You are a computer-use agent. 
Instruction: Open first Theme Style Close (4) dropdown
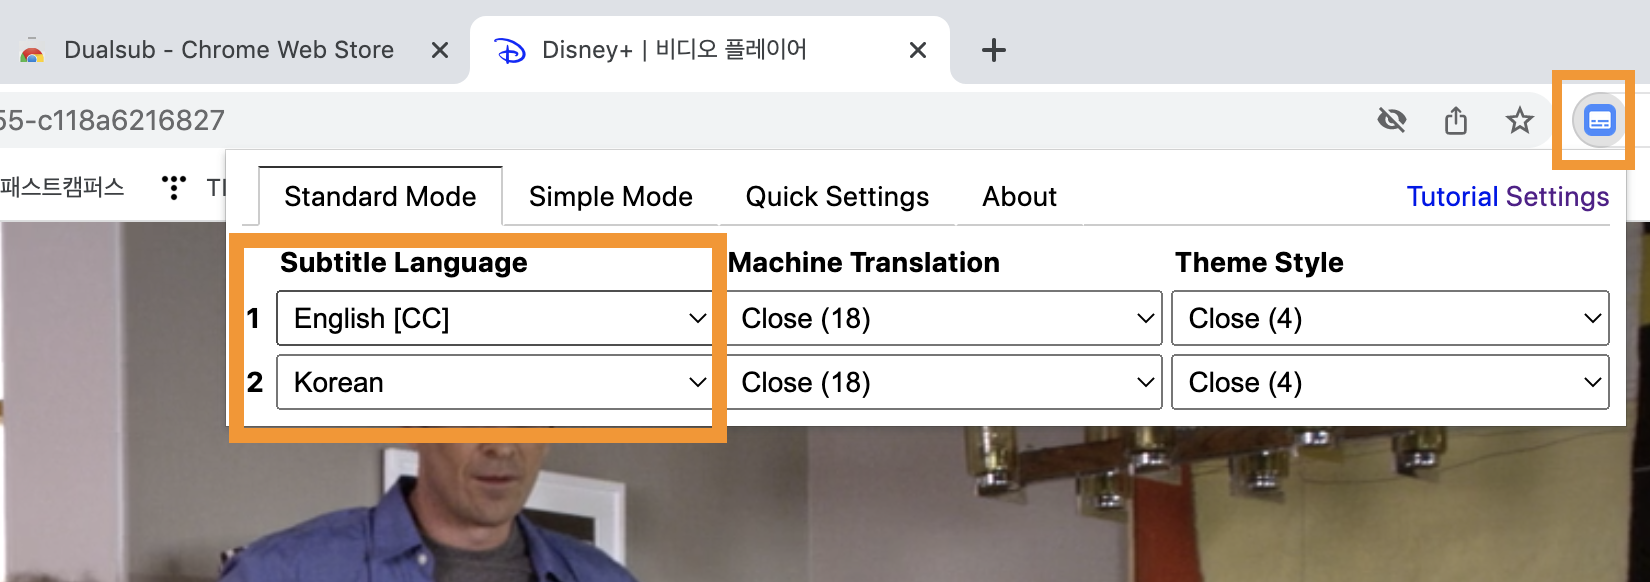(x=1390, y=318)
